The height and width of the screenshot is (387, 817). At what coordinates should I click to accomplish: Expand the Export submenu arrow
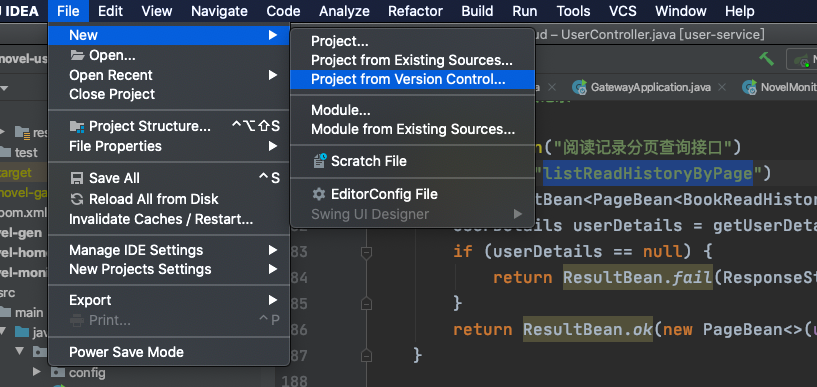(273, 300)
